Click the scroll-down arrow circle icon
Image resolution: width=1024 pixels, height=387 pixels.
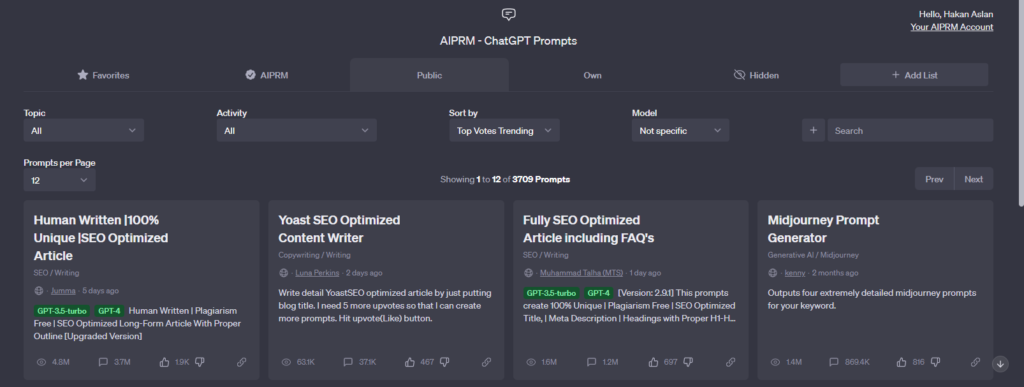[x=1000, y=364]
